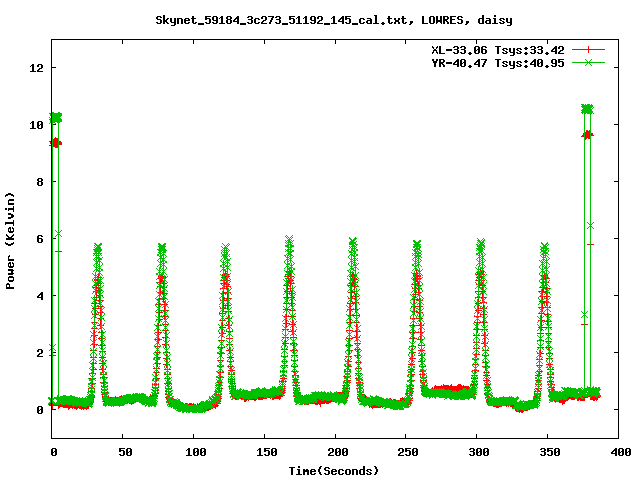Click the x-axis tick label 100
Viewport: 640px width, 480px height.
point(196,452)
